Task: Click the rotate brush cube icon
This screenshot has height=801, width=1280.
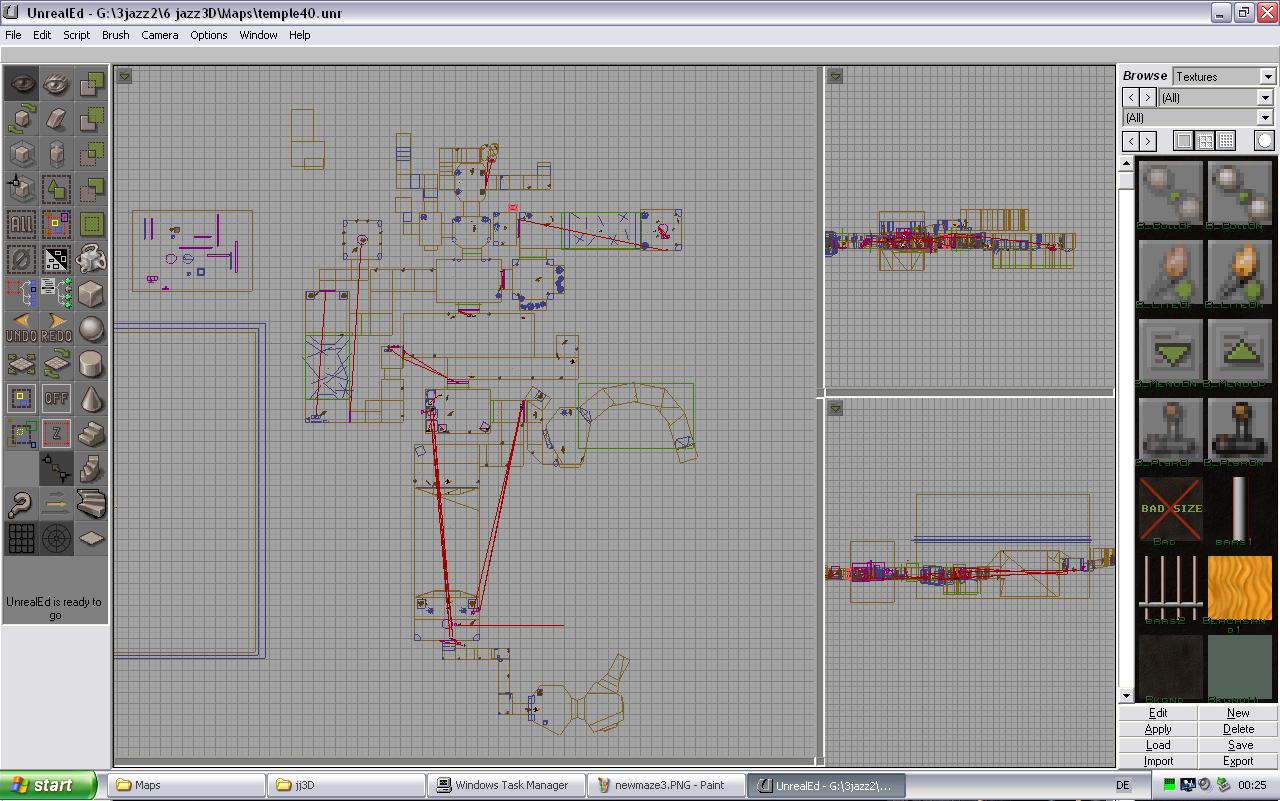Action: [21, 120]
